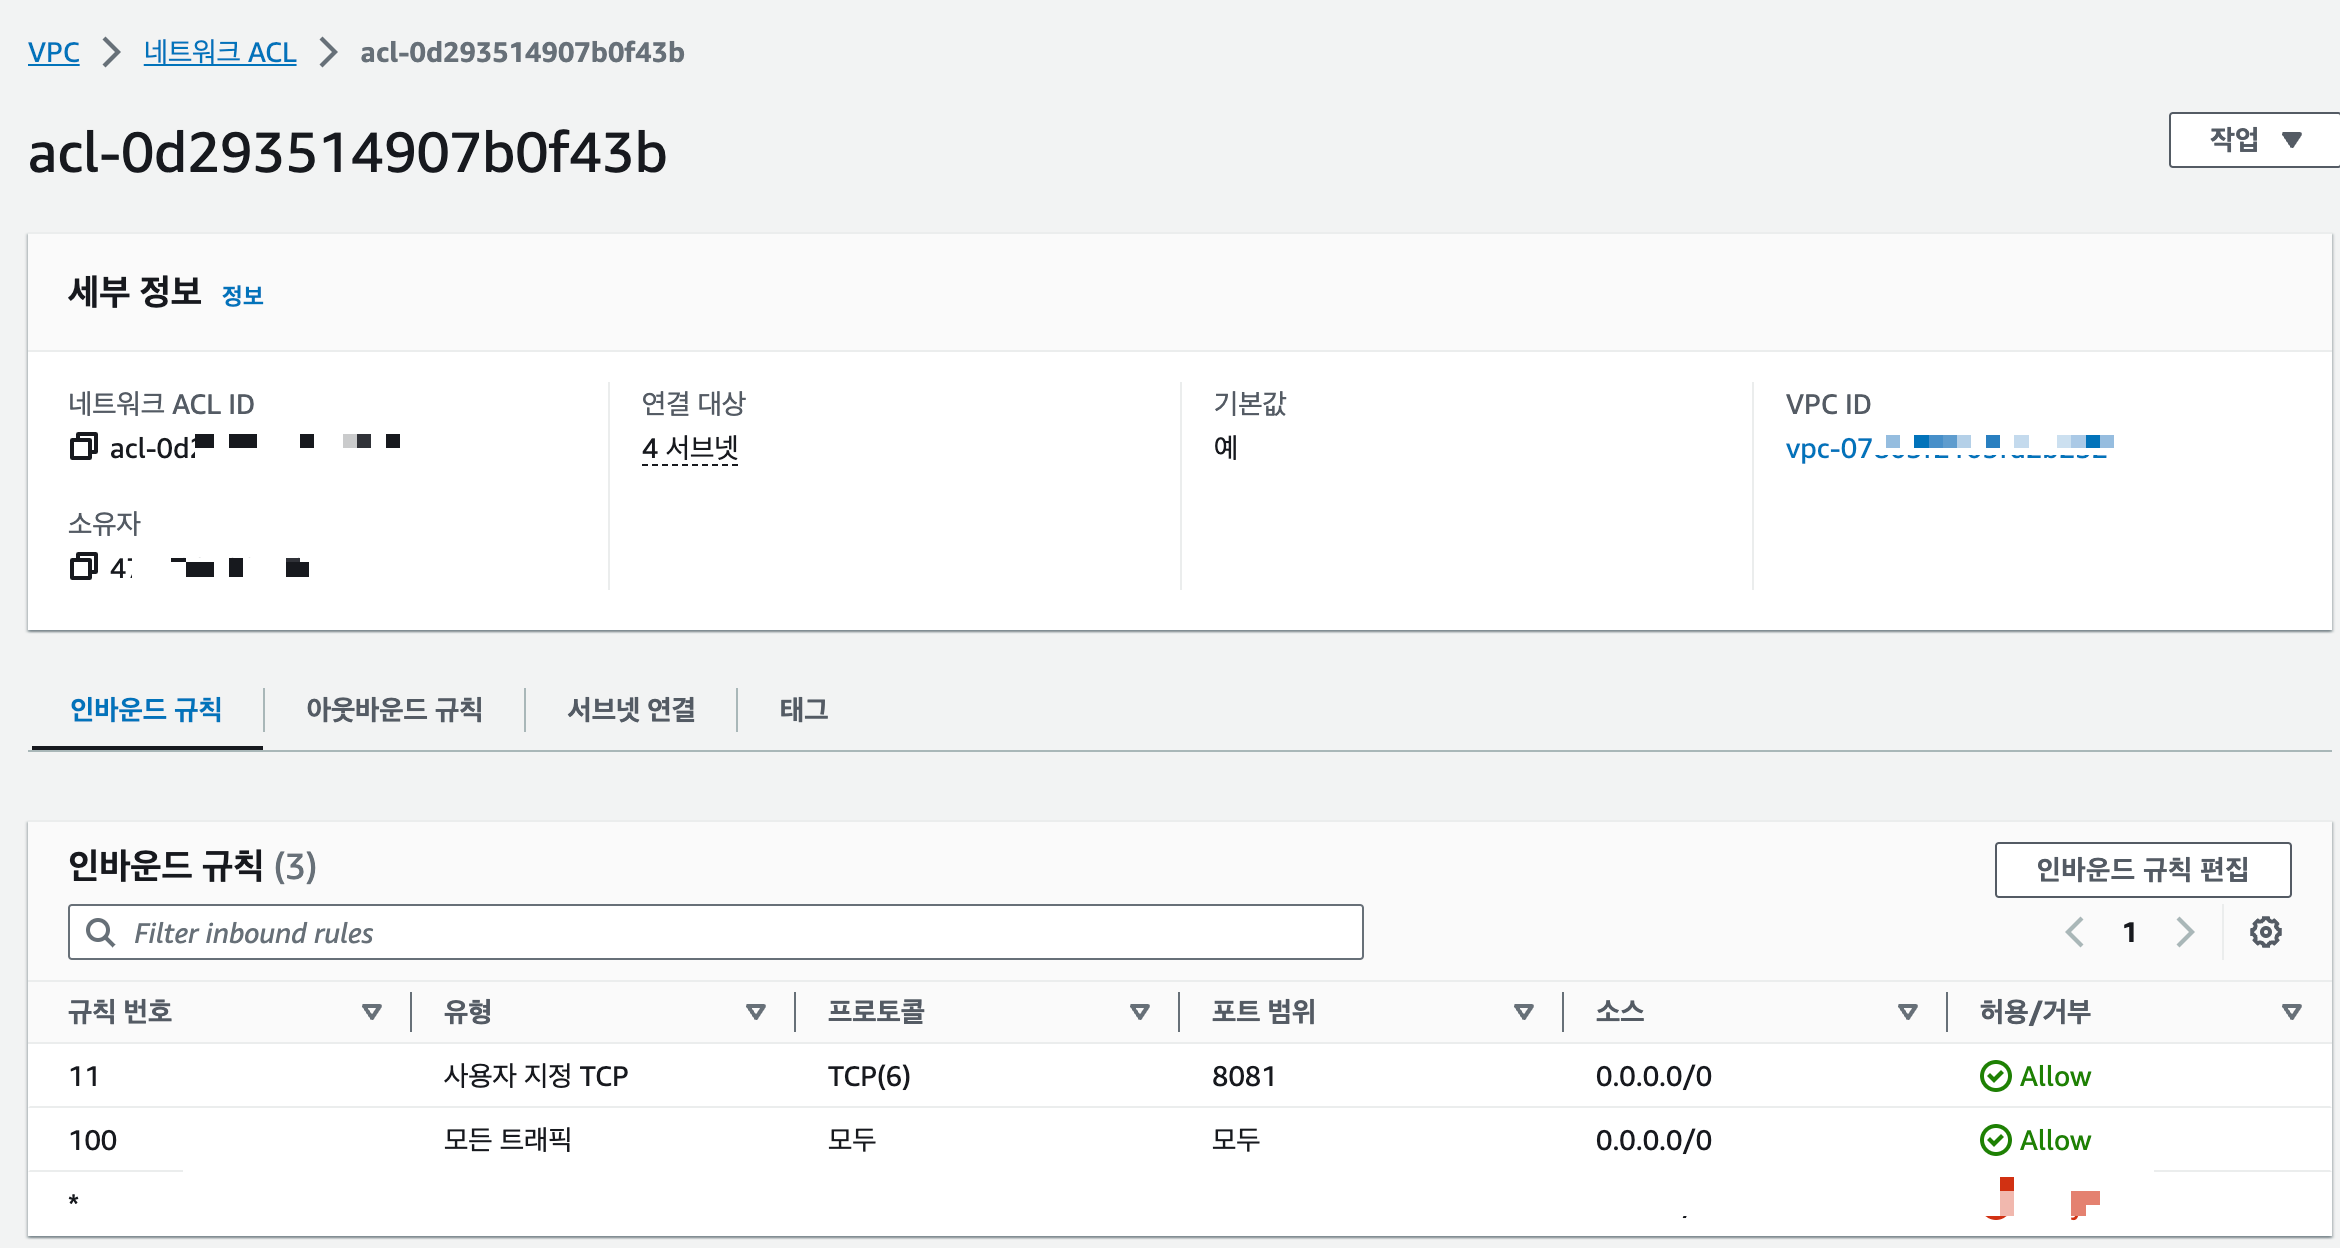Click the 인바운드 규칙 편집 button
The width and height of the screenshot is (2340, 1248).
coord(2143,869)
